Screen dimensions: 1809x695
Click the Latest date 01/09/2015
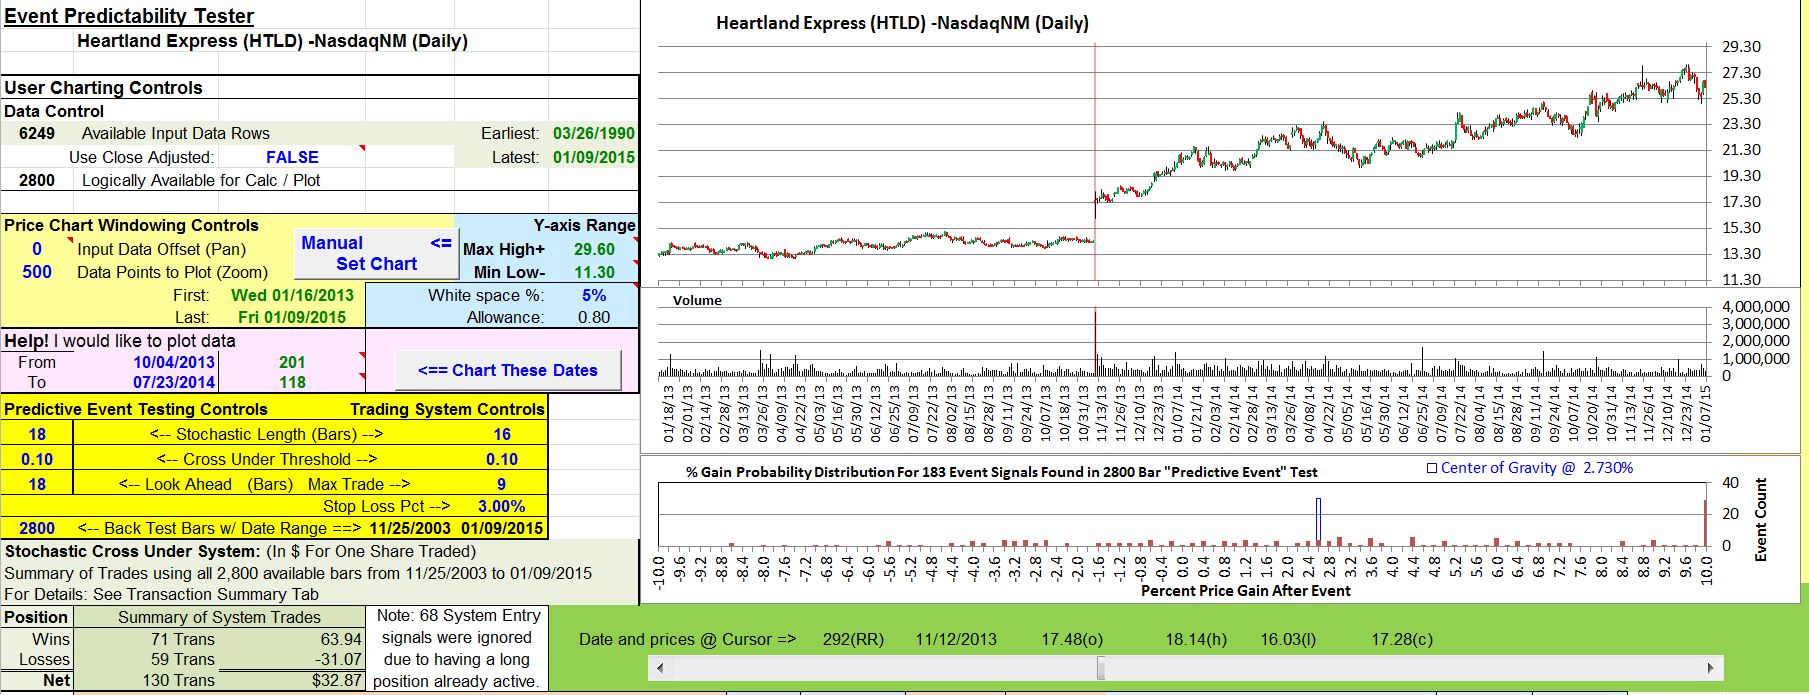(594, 157)
